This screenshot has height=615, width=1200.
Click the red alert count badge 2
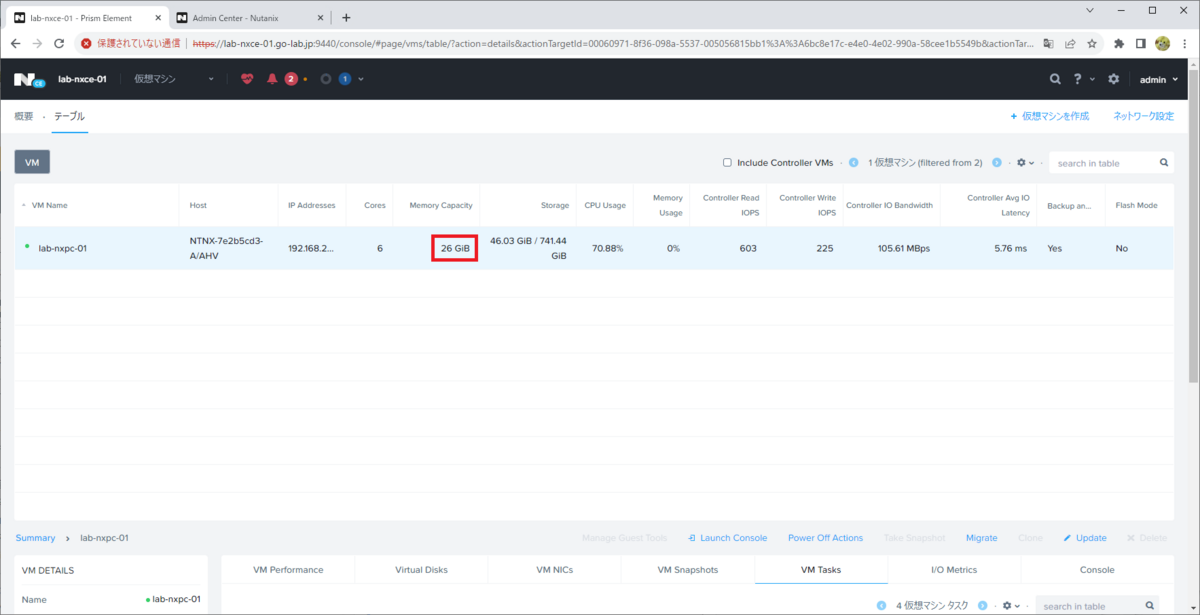(x=291, y=79)
